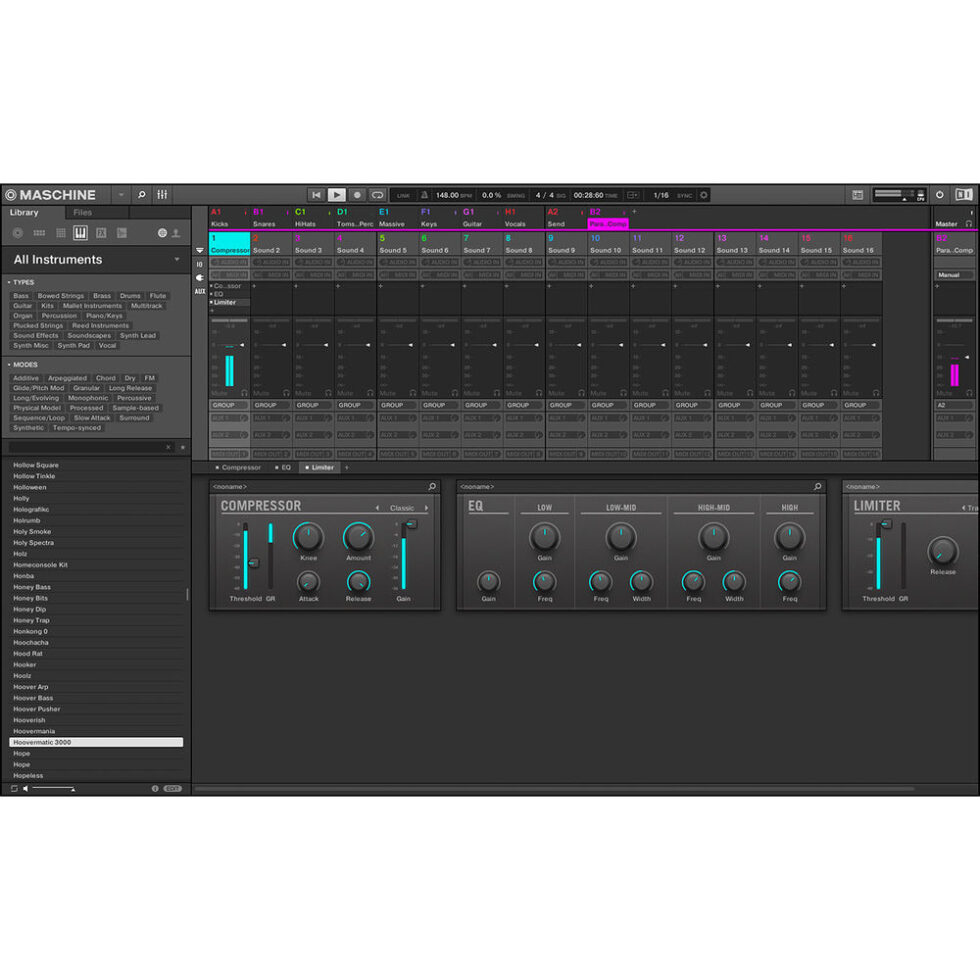This screenshot has width=980, height=980.
Task: Click the Maschine logo in the header
Action: point(51,195)
